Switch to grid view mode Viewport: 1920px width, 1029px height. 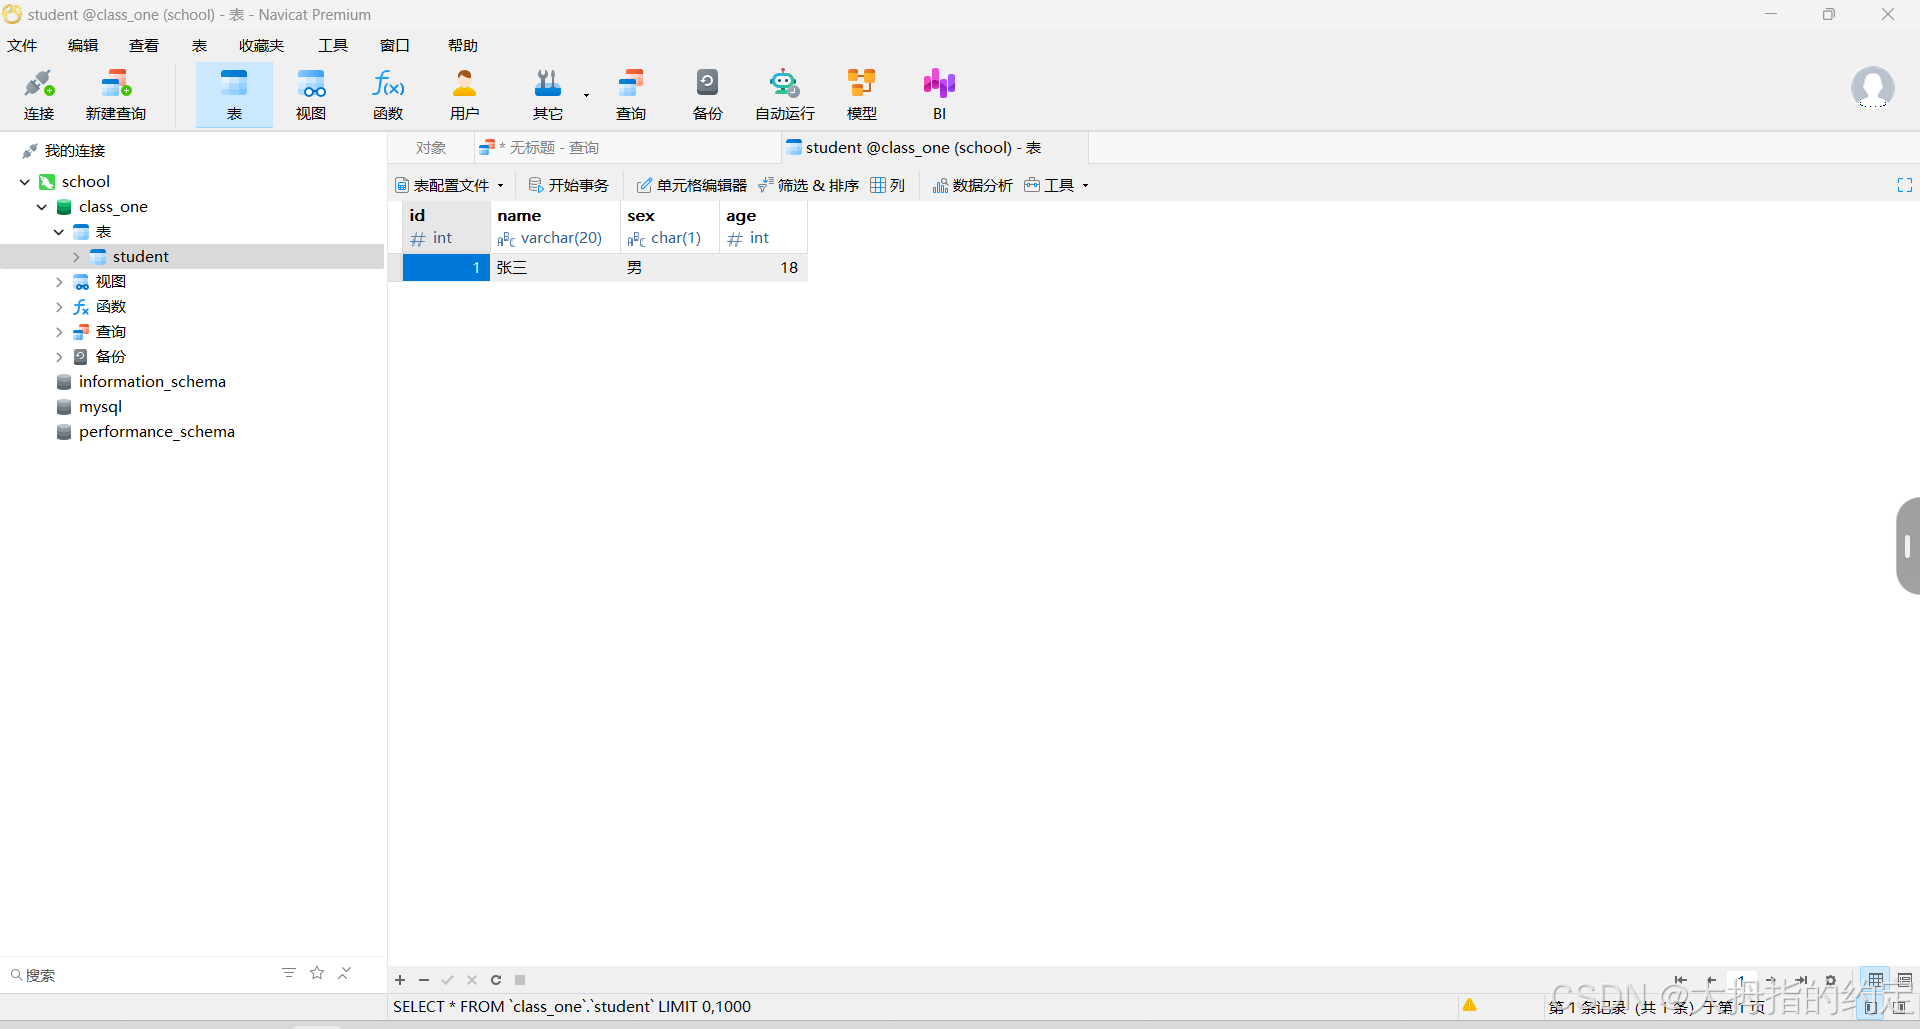[x=1876, y=980]
